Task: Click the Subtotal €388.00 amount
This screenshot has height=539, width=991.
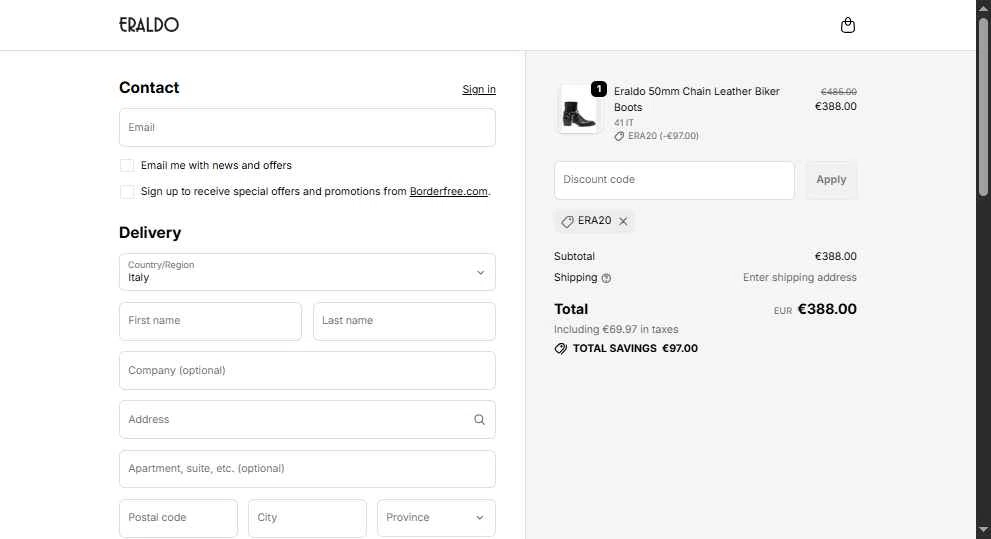Action: click(x=836, y=257)
